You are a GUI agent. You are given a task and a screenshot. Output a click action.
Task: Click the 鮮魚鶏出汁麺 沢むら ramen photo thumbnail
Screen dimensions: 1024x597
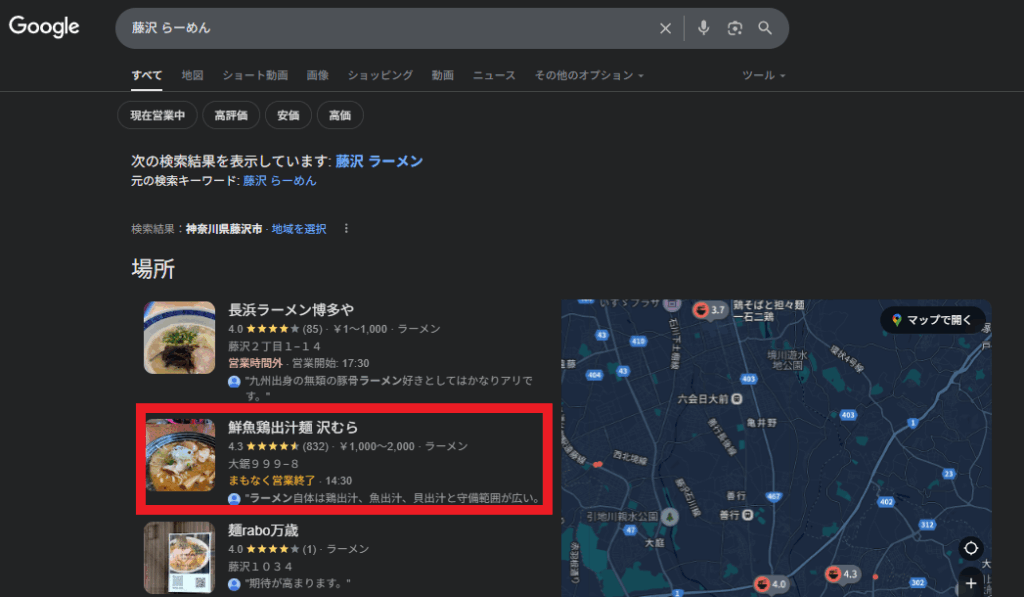pyautogui.click(x=180, y=455)
